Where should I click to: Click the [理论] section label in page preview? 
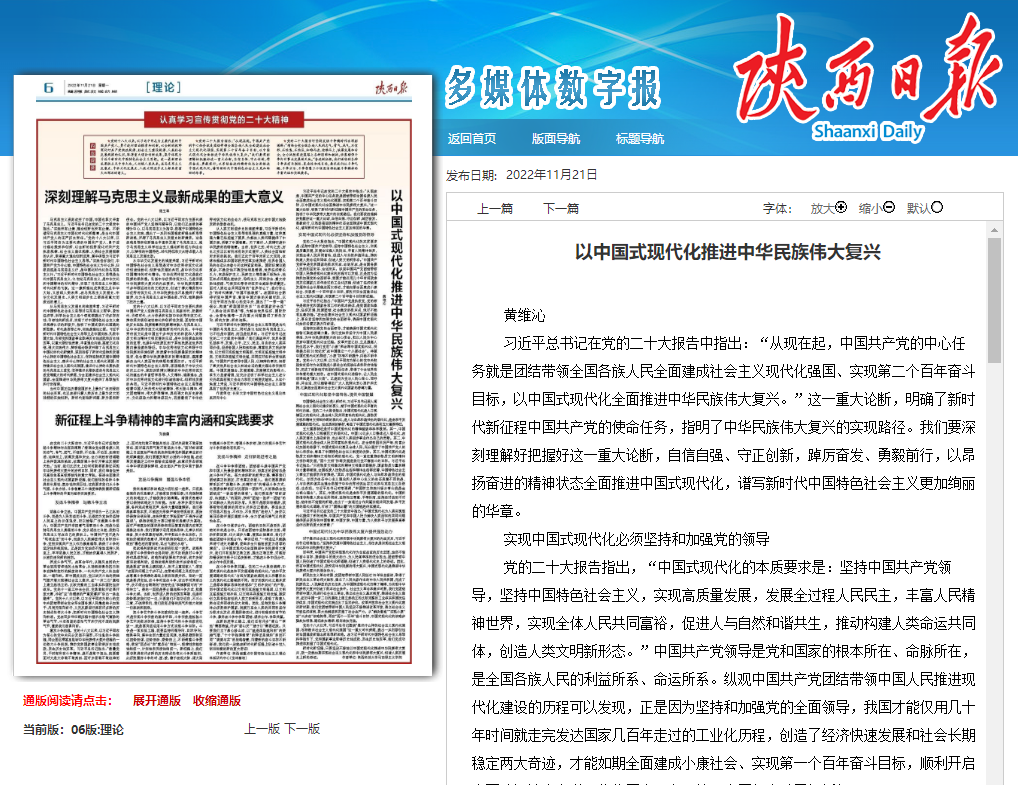(163, 87)
